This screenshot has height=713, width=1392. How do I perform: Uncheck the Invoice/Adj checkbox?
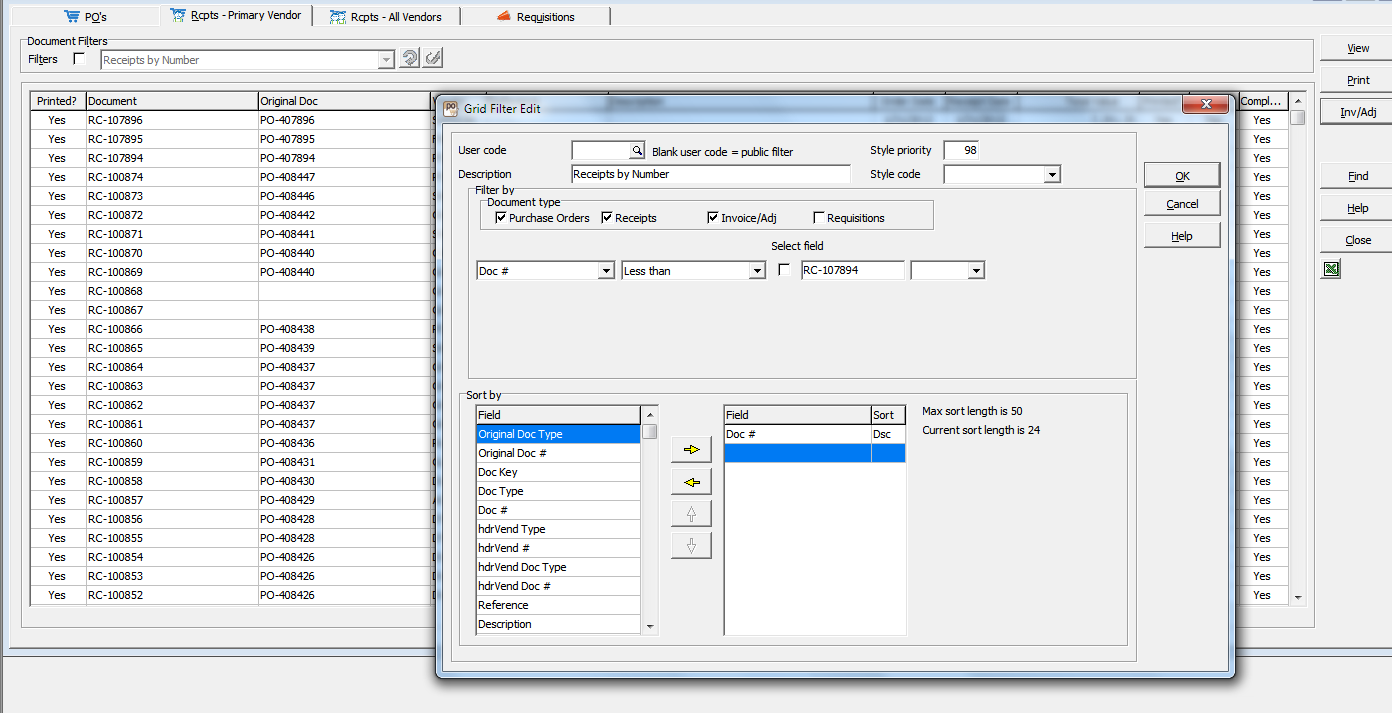click(713, 218)
